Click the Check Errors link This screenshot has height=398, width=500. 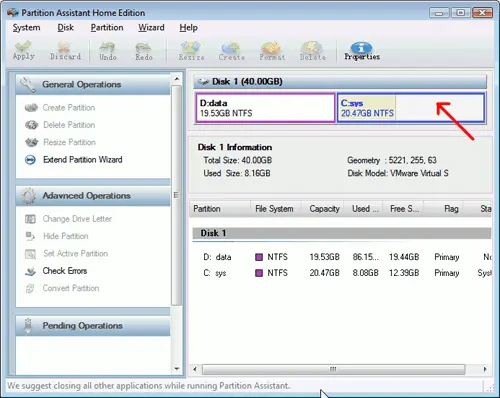65,271
